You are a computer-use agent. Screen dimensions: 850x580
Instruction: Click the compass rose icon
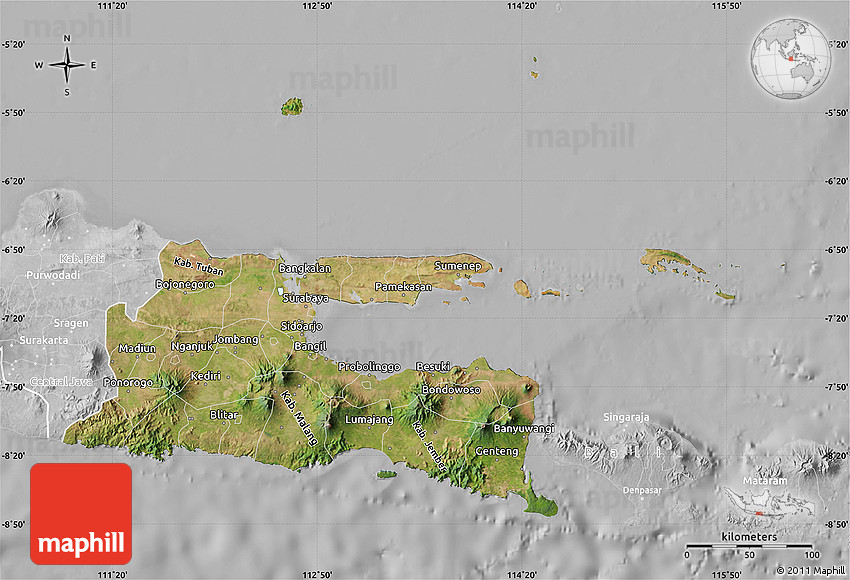(67, 66)
